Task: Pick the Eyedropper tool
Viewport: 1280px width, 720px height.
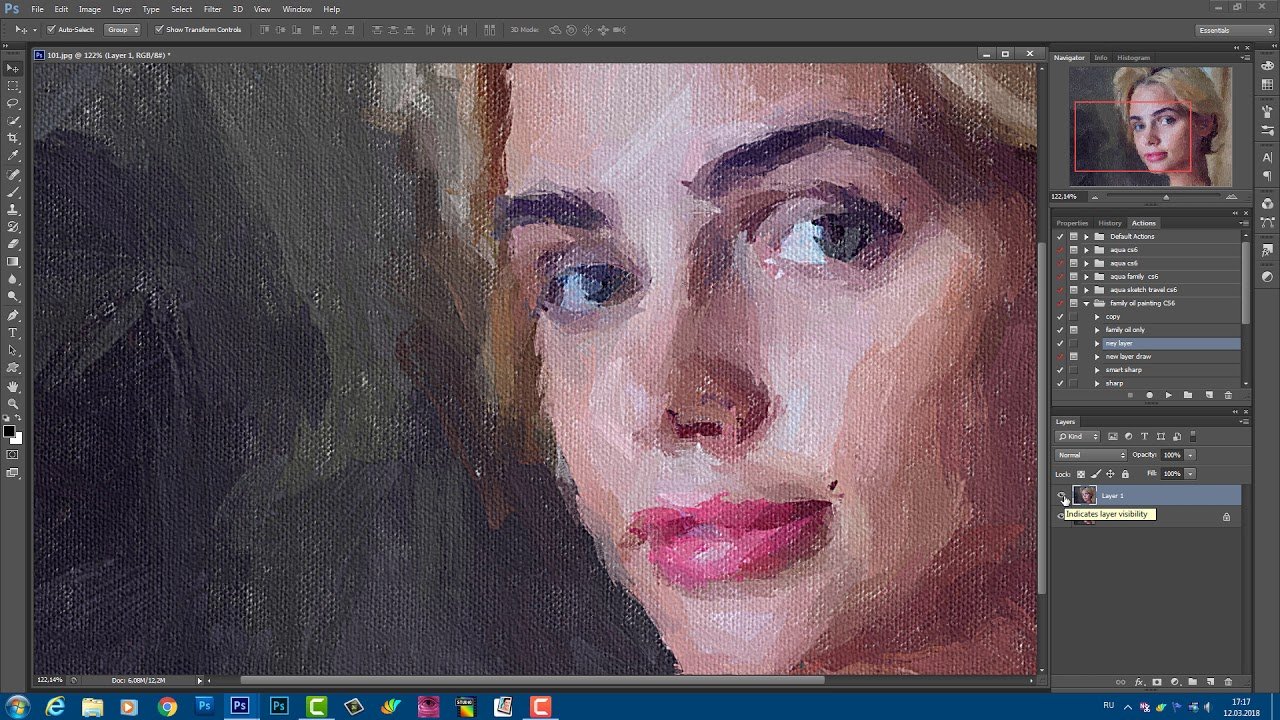Action: [x=13, y=156]
